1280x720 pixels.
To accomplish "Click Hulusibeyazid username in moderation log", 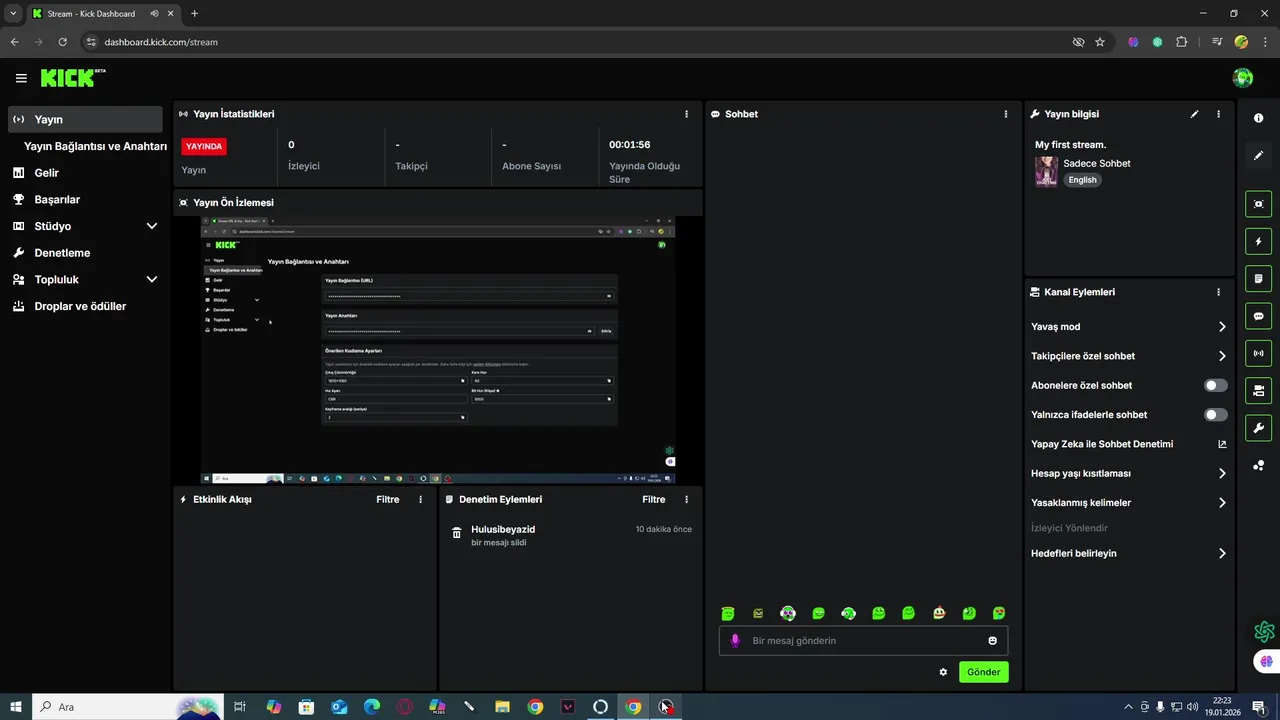I will 503,529.
